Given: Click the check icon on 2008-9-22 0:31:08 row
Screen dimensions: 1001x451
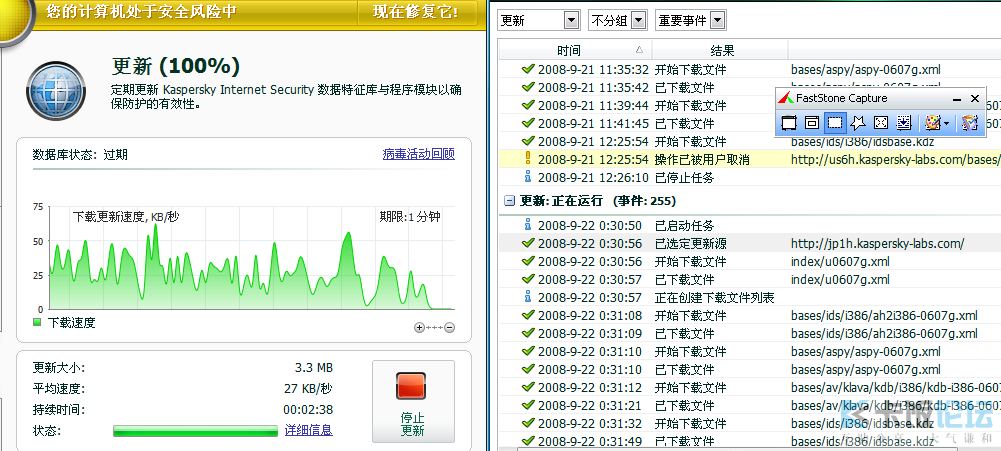Looking at the screenshot, I should 528,314.
